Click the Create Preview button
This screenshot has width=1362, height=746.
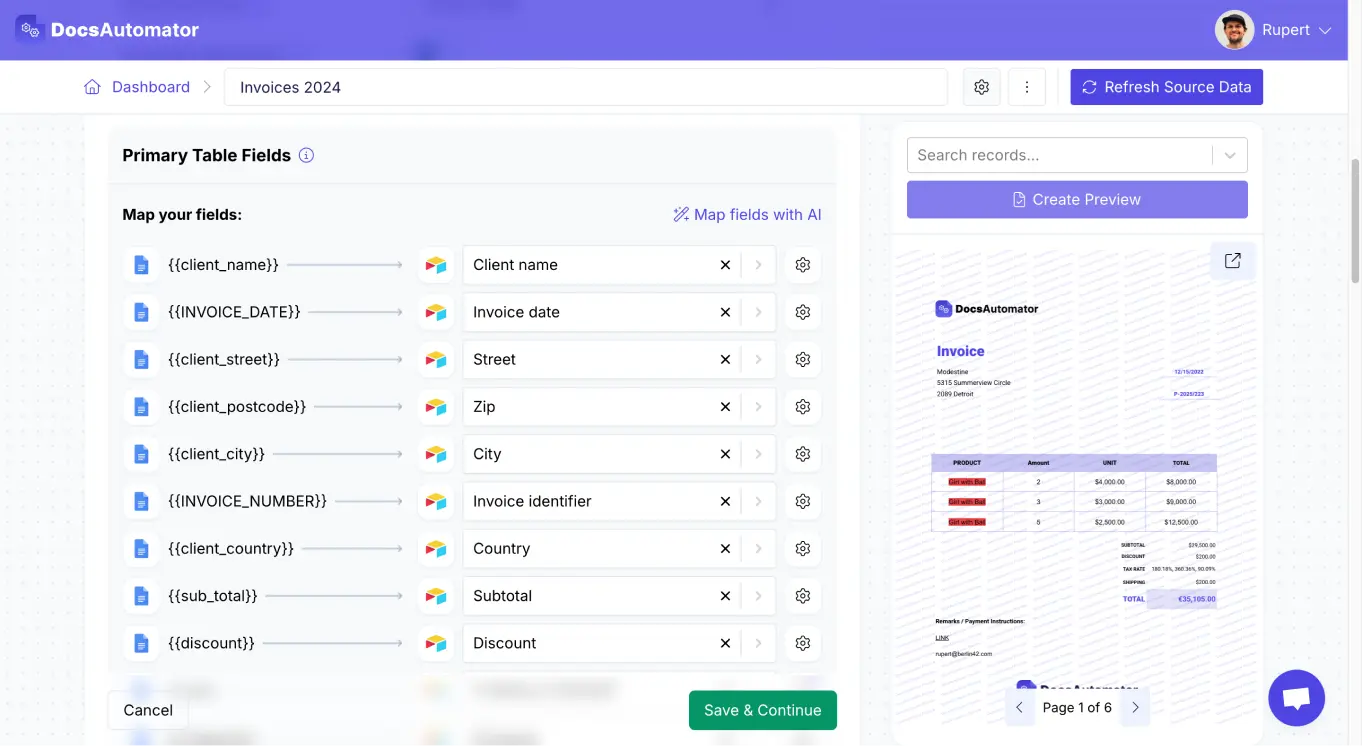(x=1077, y=199)
